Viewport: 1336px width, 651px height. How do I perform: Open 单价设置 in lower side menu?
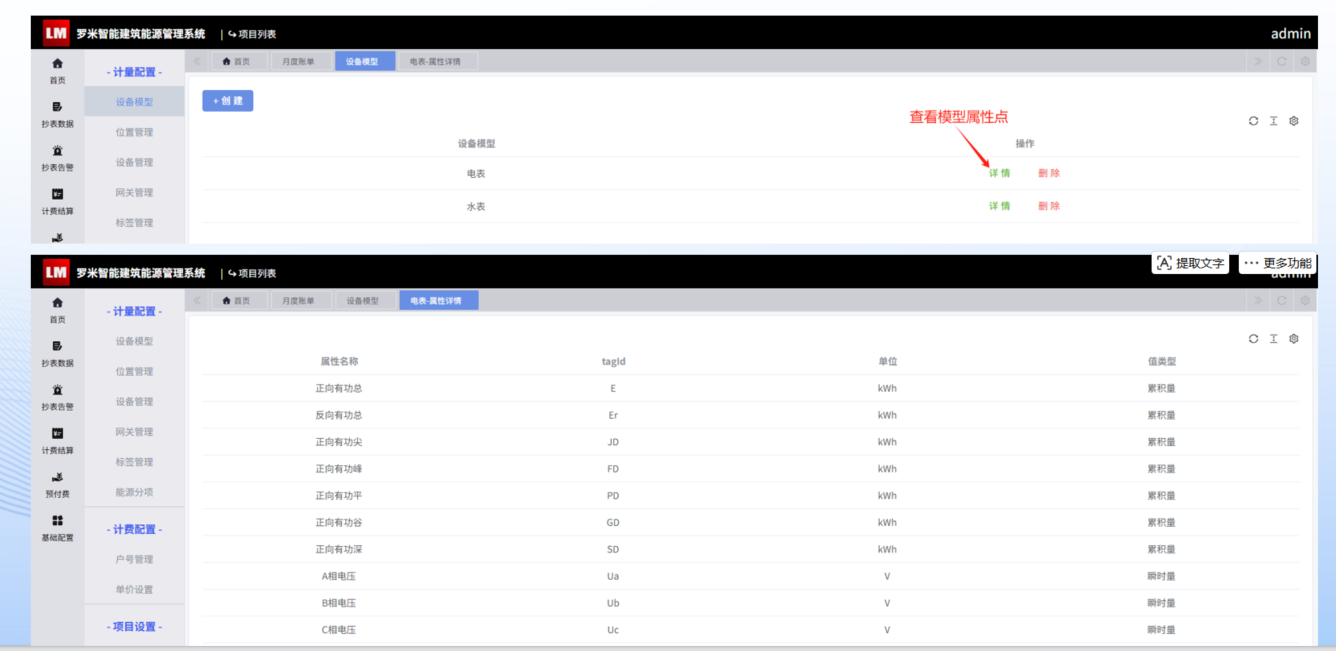[134, 589]
